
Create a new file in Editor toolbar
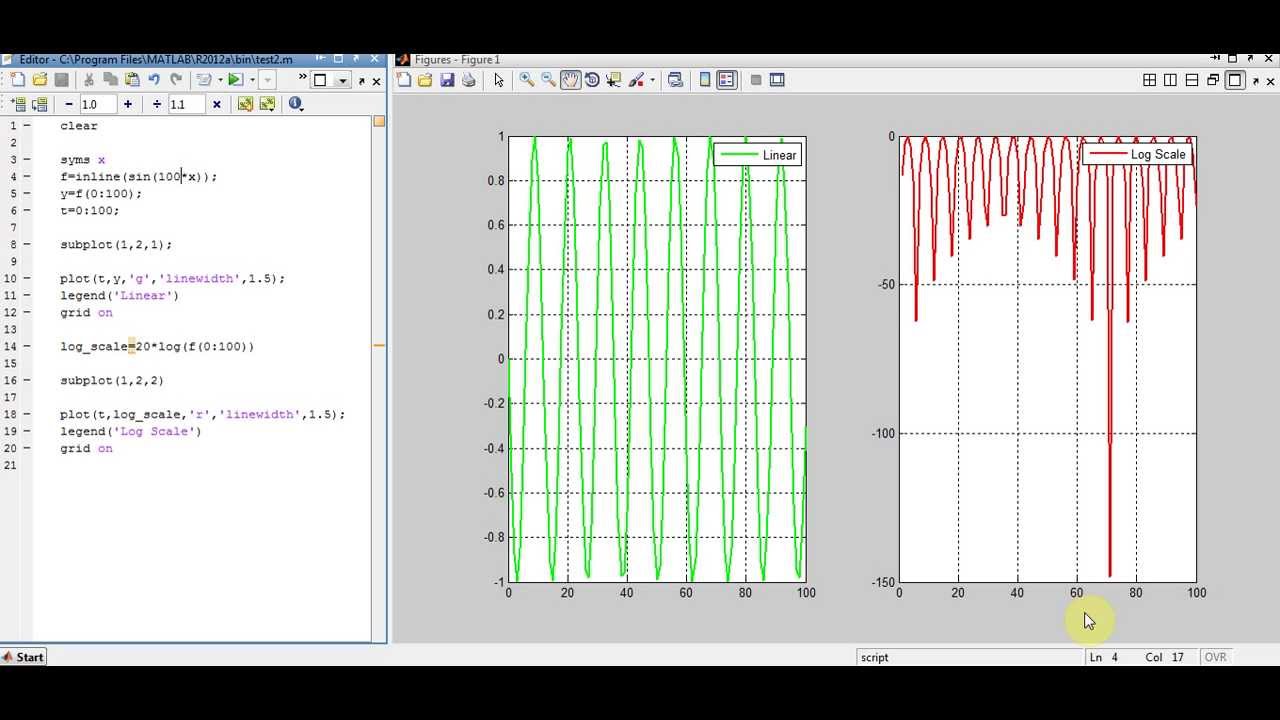tap(18, 80)
